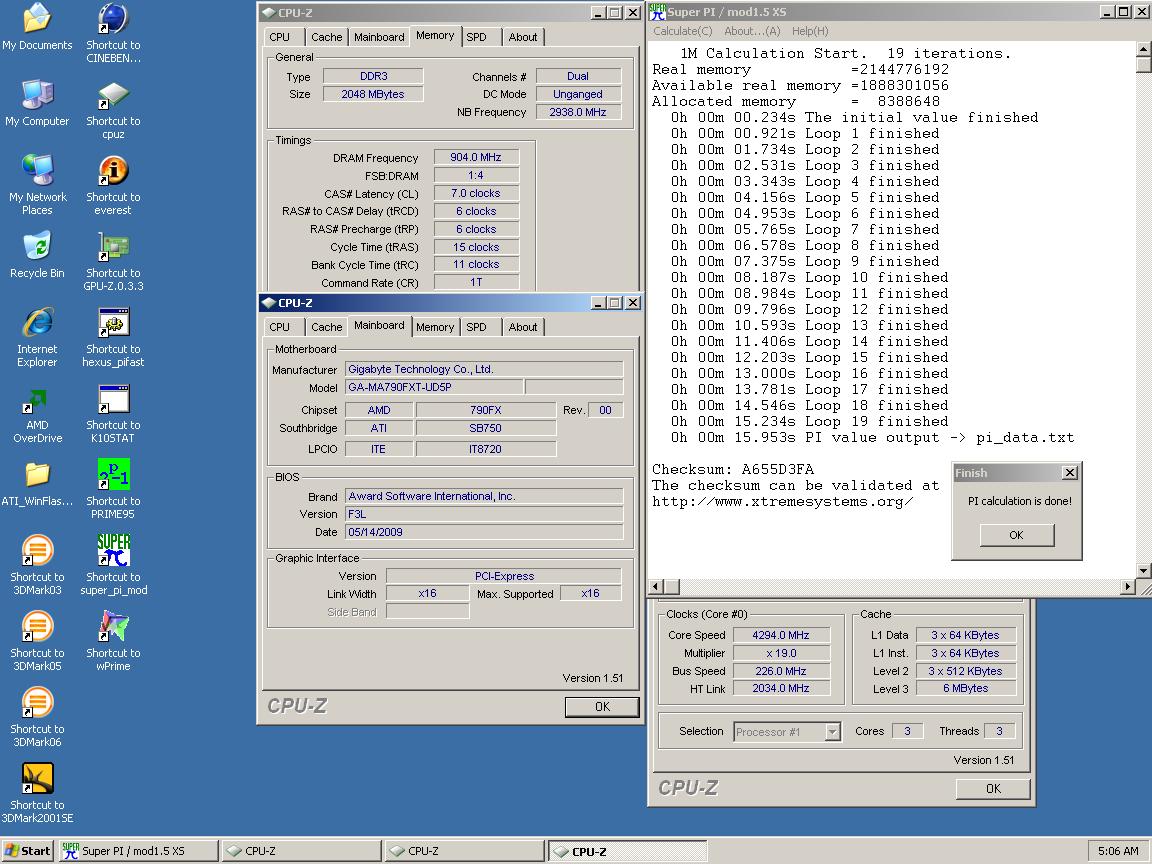Select motherboard Model field GA-MA790FXT-UD5P
The width and height of the screenshot is (1152, 864).
[434, 387]
